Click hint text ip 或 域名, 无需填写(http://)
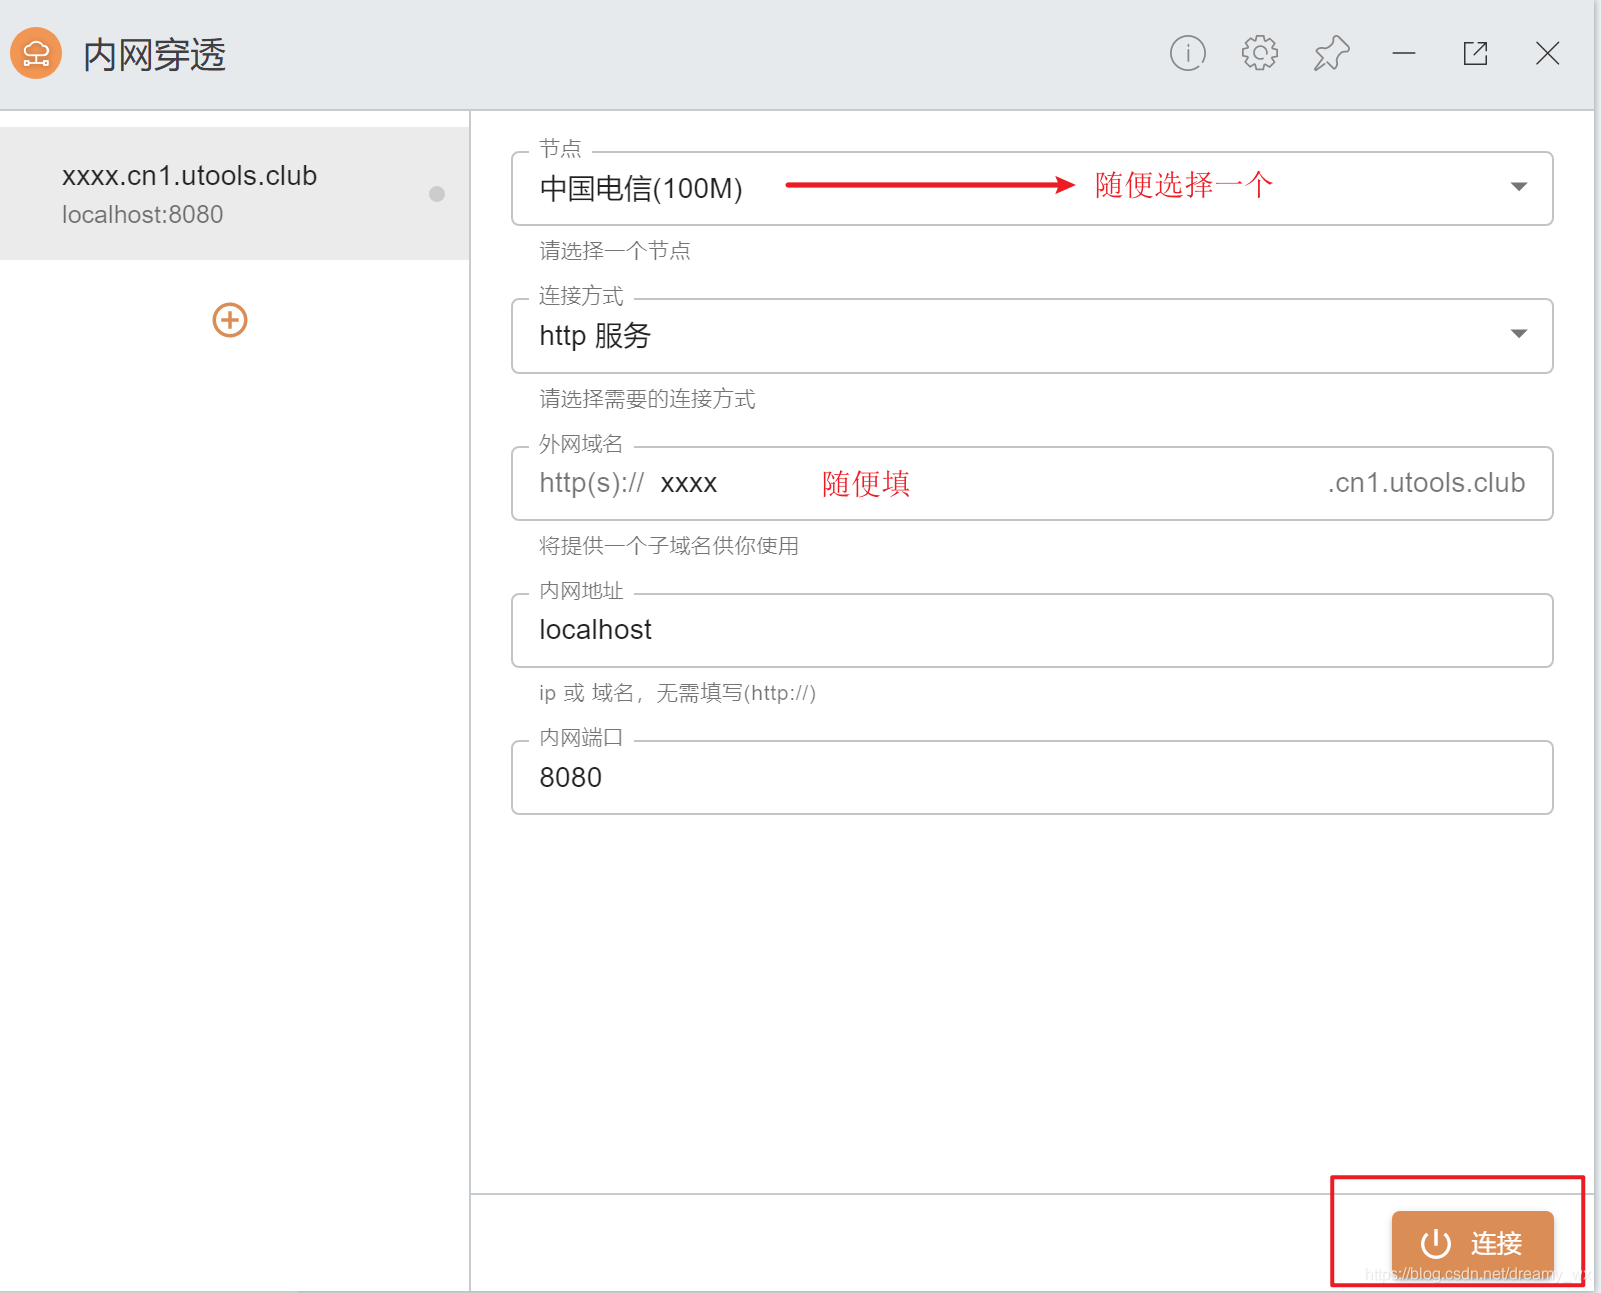This screenshot has height=1293, width=1601. tap(677, 693)
